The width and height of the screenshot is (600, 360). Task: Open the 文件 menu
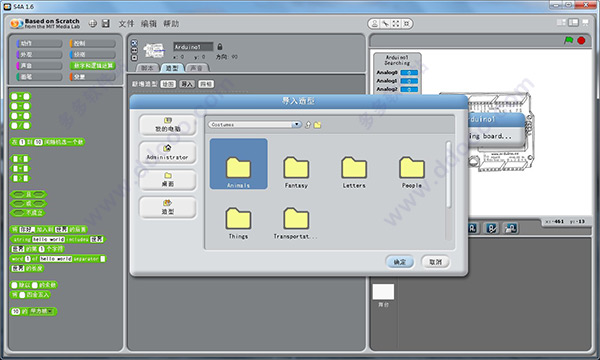tap(126, 24)
